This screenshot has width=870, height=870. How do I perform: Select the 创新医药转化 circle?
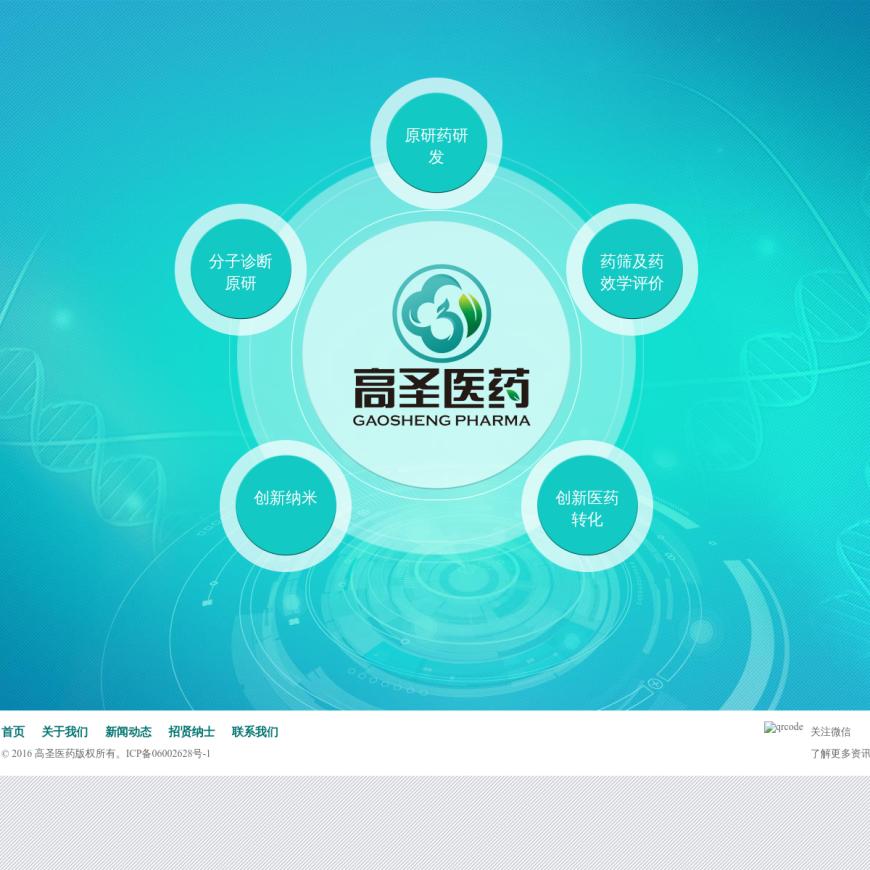coord(587,506)
